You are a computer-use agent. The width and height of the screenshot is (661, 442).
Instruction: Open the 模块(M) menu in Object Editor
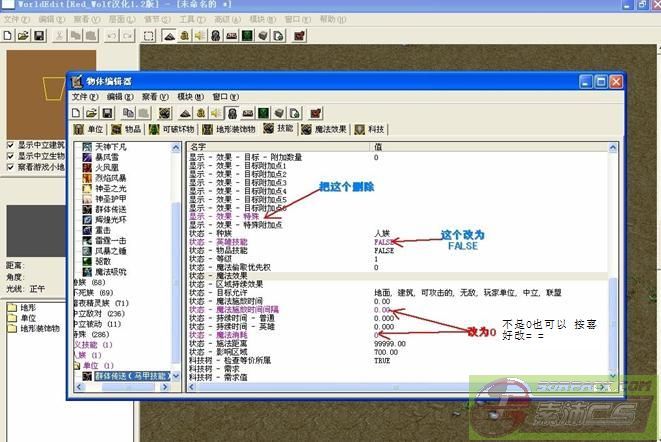pos(187,96)
